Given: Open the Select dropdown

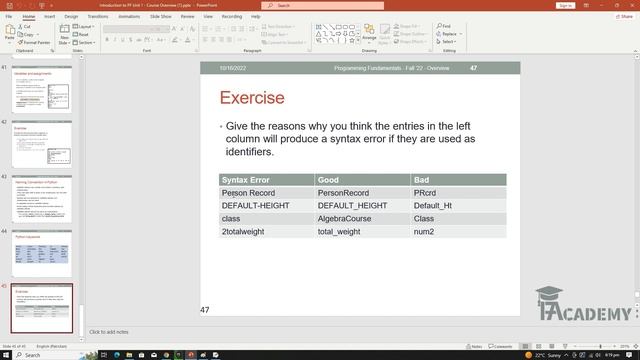Looking at the screenshot, I should click(x=446, y=42).
